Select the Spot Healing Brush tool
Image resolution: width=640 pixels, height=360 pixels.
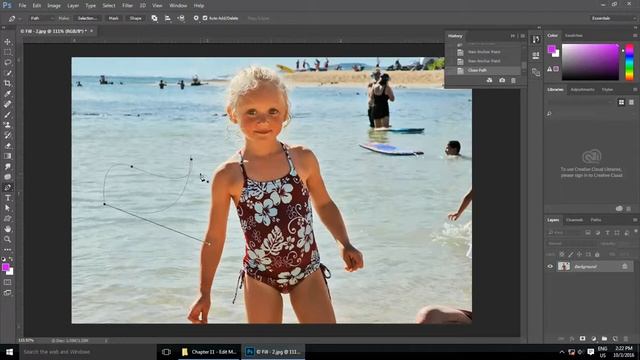click(7, 104)
